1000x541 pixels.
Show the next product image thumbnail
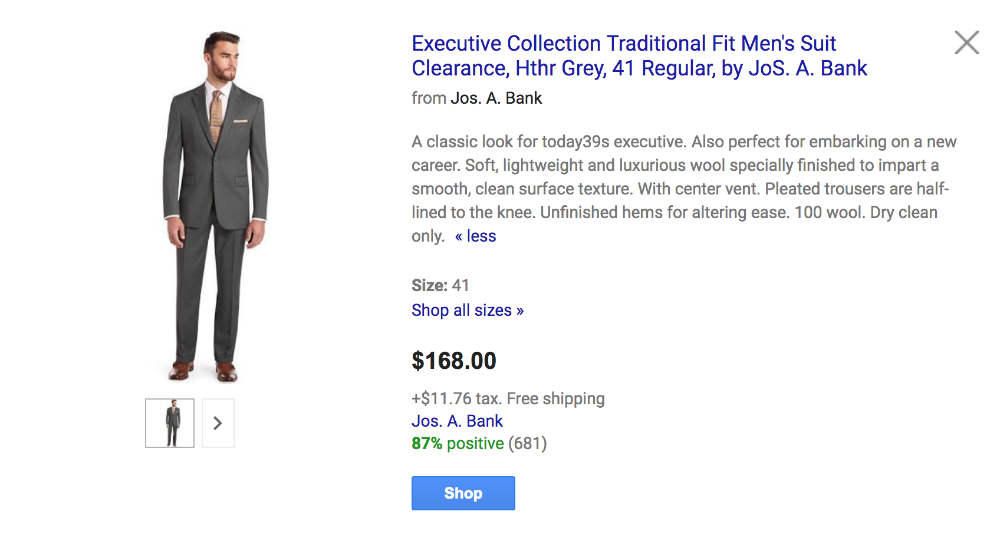[218, 423]
